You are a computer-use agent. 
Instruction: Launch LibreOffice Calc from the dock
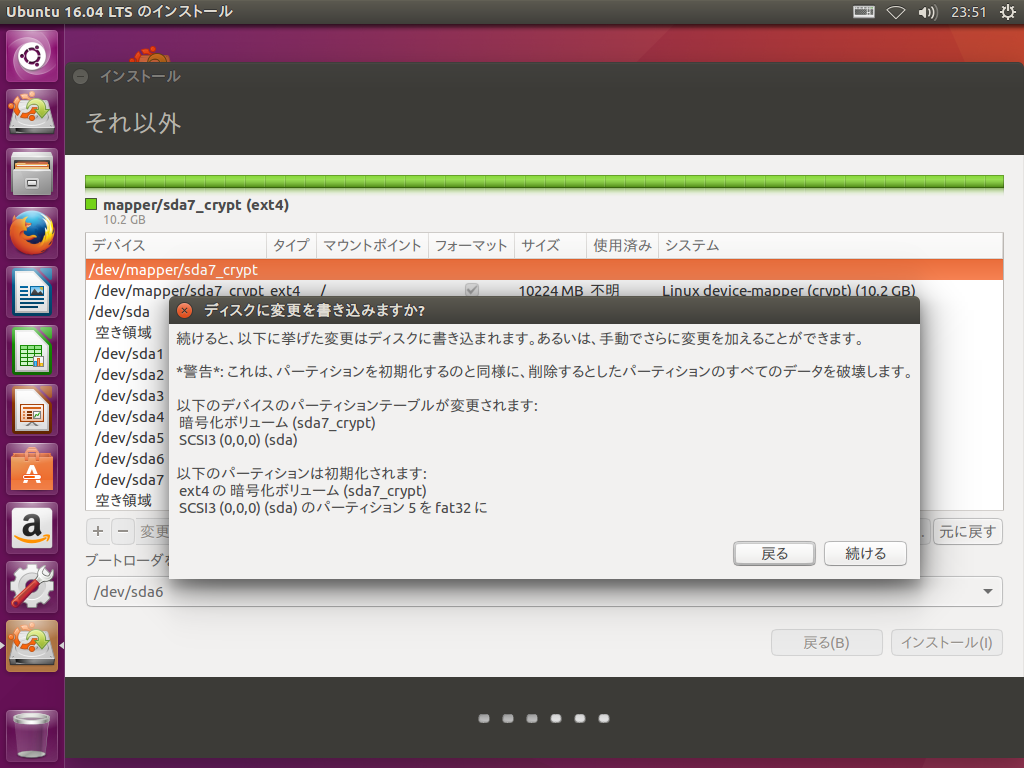click(32, 351)
